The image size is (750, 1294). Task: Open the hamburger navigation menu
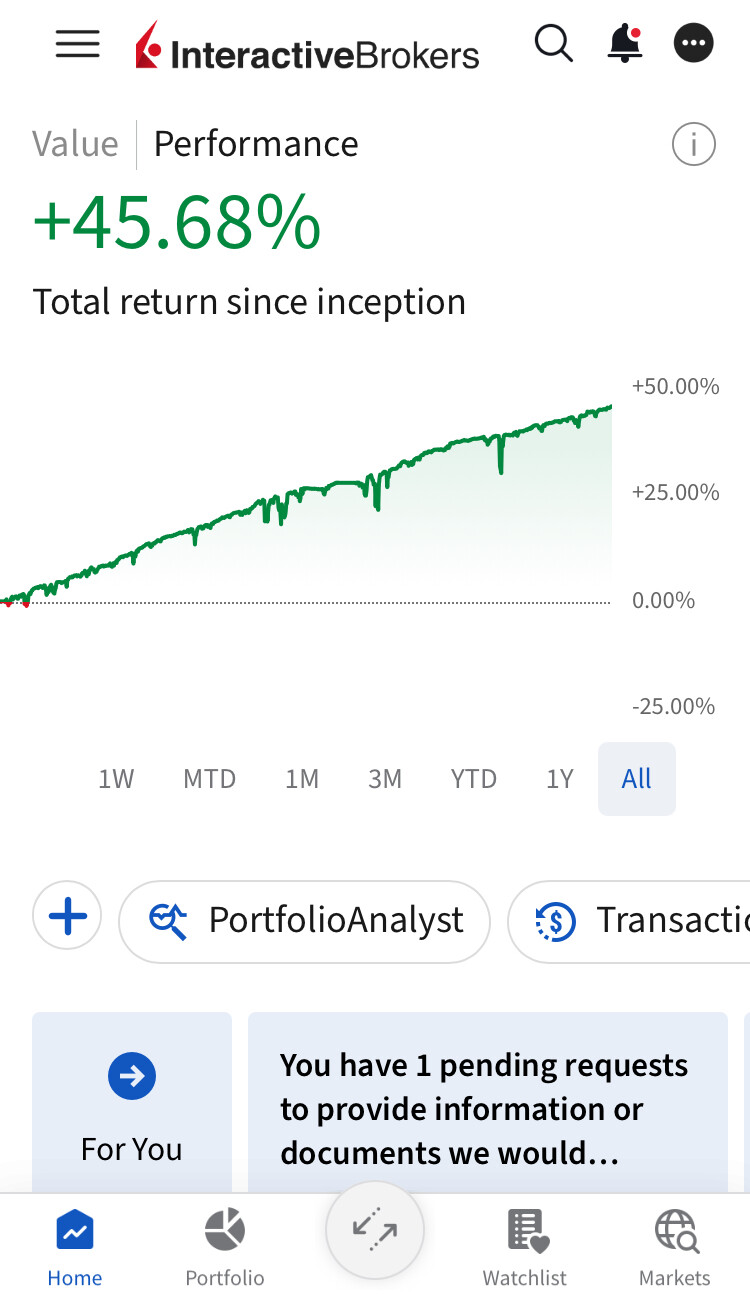(78, 44)
